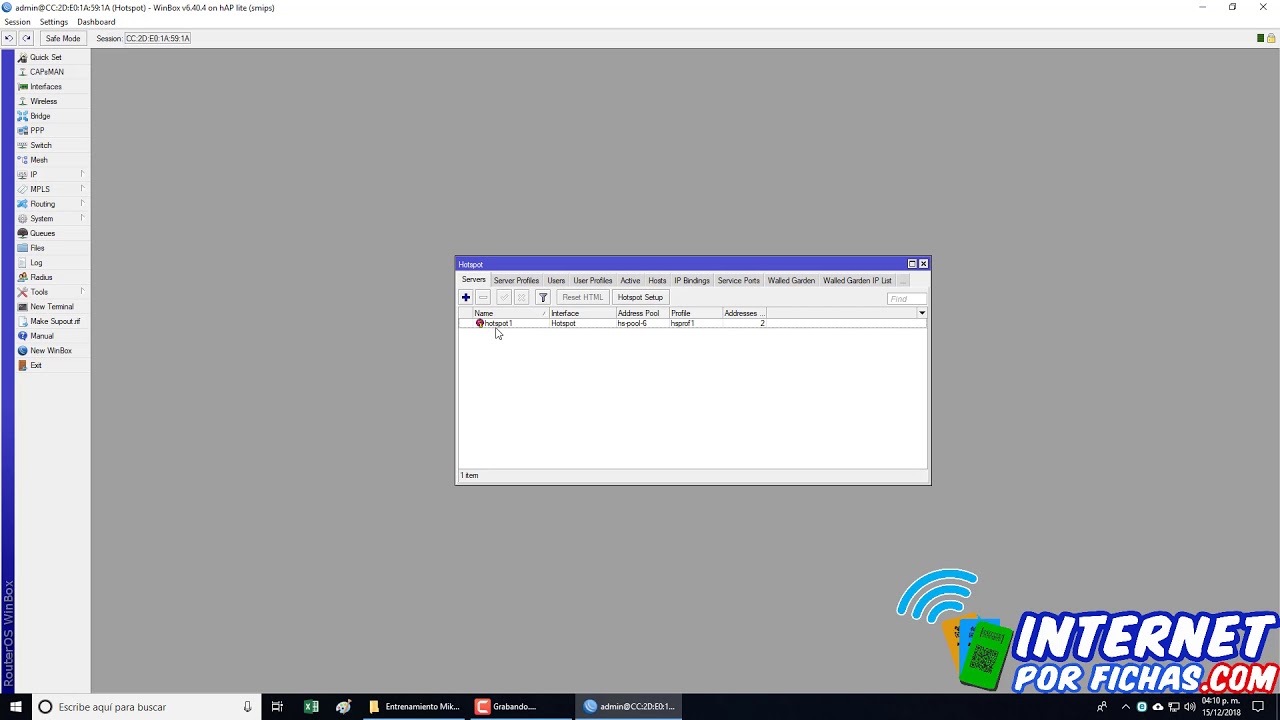Open Log in the sidebar
Screen dimensions: 1280x720
[36, 263]
